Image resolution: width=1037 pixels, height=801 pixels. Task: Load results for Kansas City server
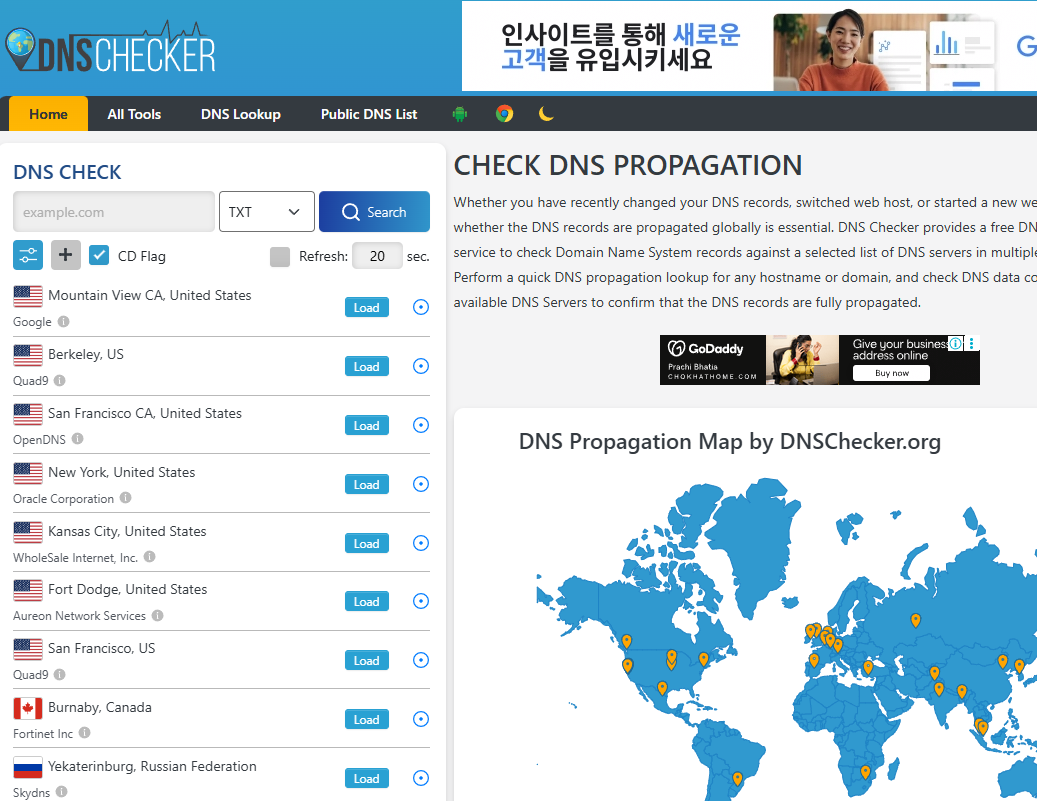tap(366, 543)
